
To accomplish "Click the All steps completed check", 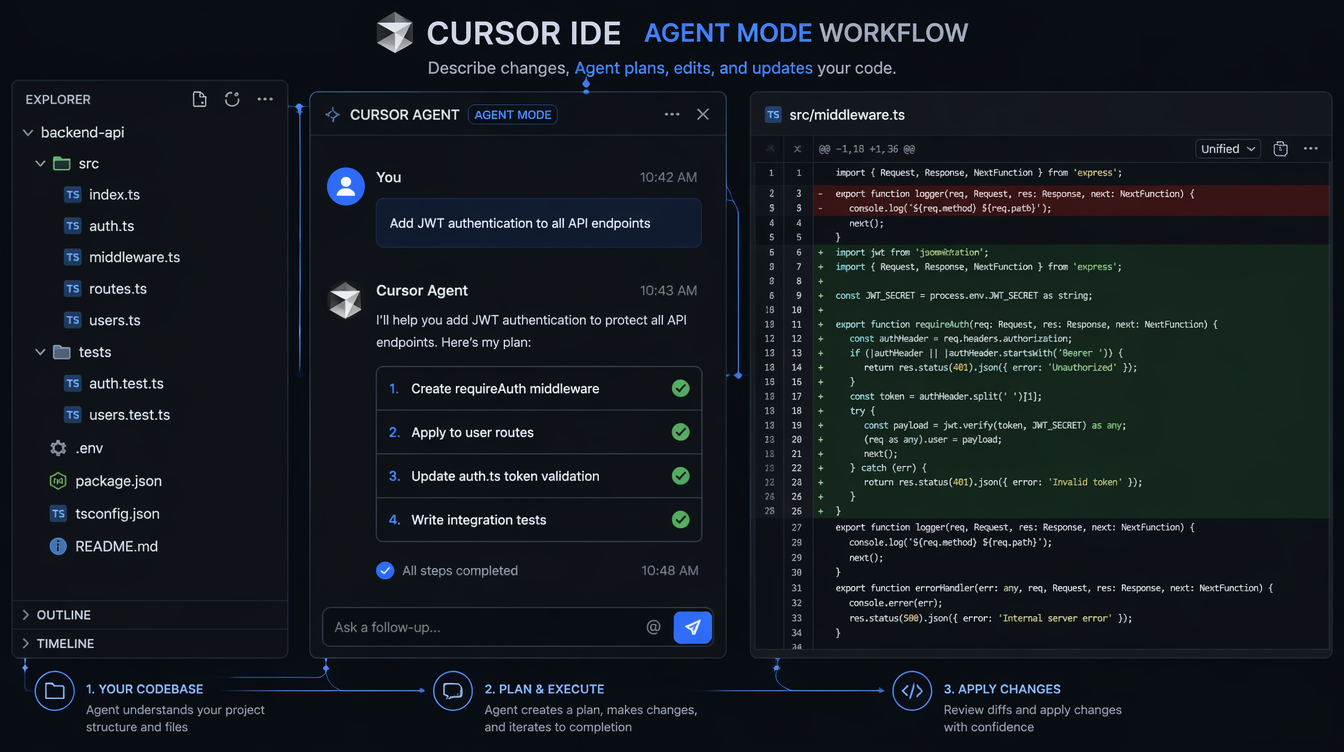I will (x=385, y=570).
